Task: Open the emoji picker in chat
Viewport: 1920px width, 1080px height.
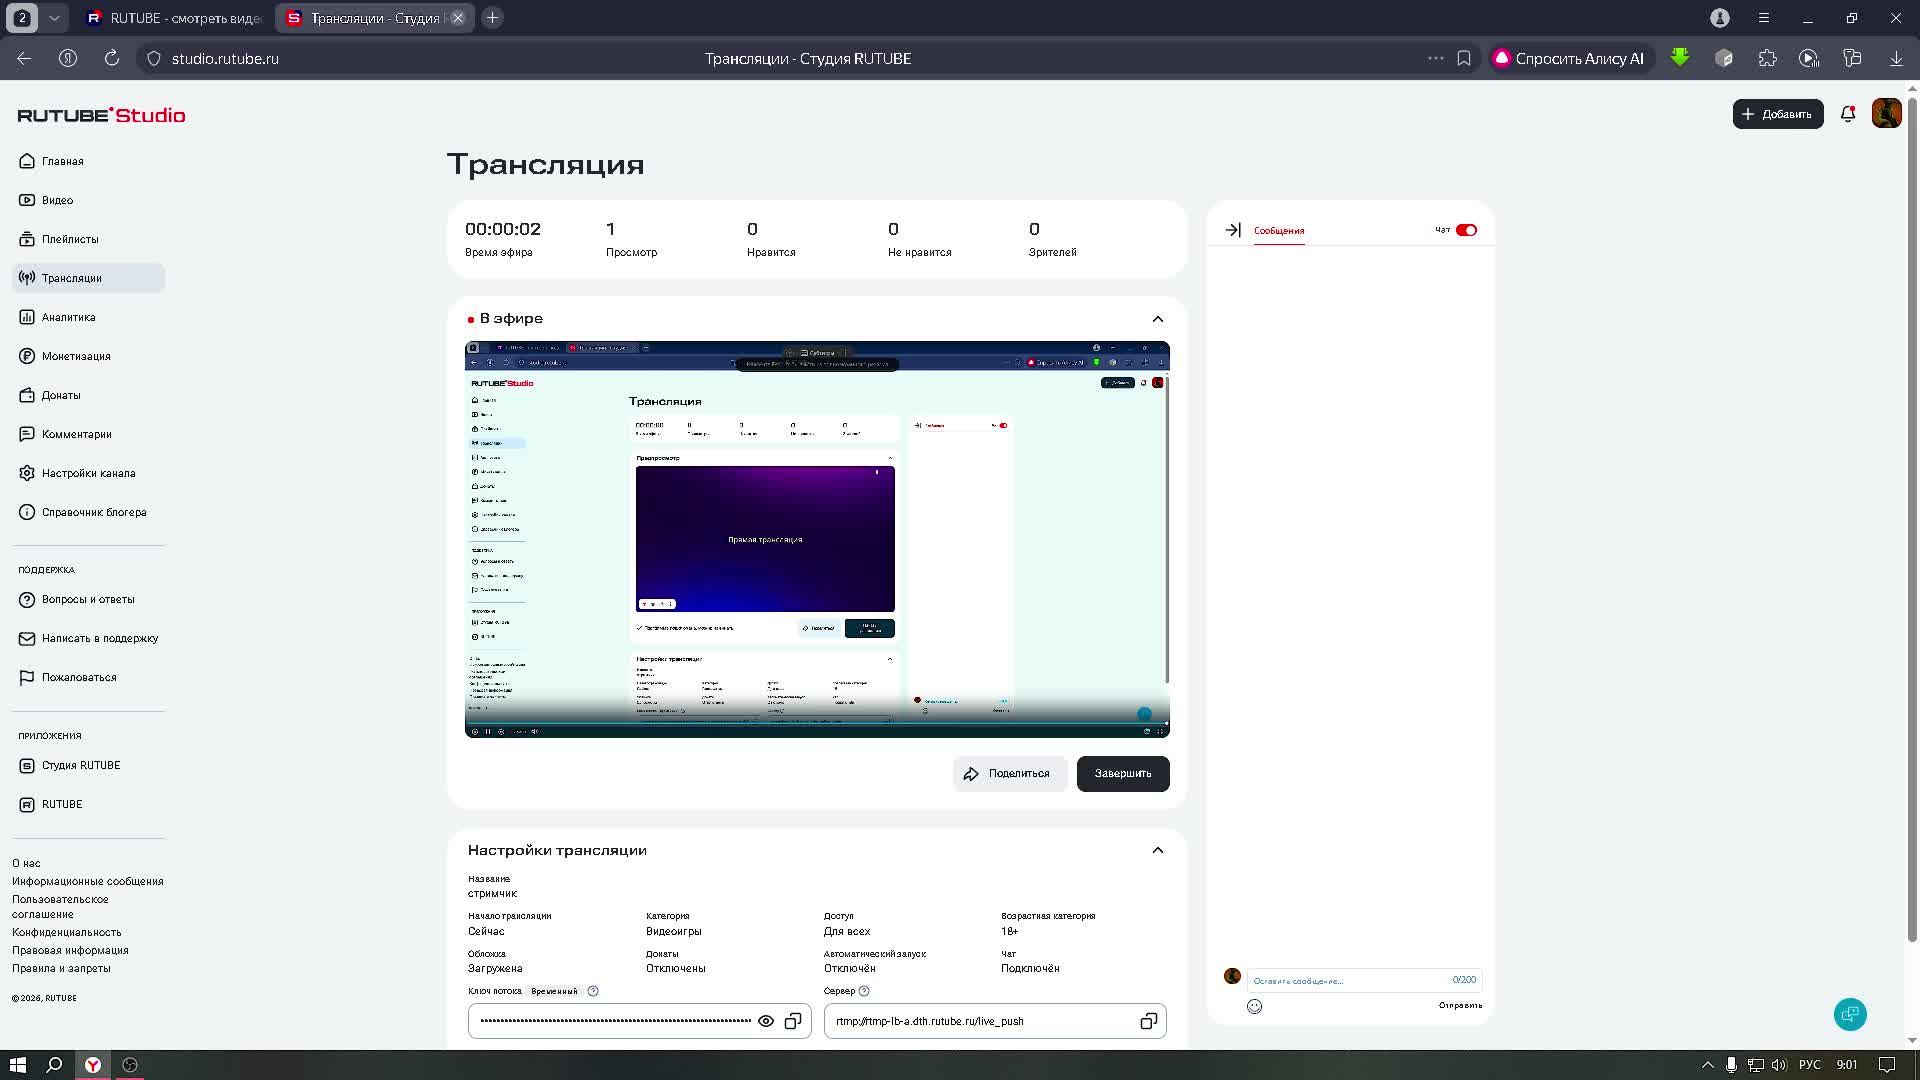Action: (x=1254, y=1006)
